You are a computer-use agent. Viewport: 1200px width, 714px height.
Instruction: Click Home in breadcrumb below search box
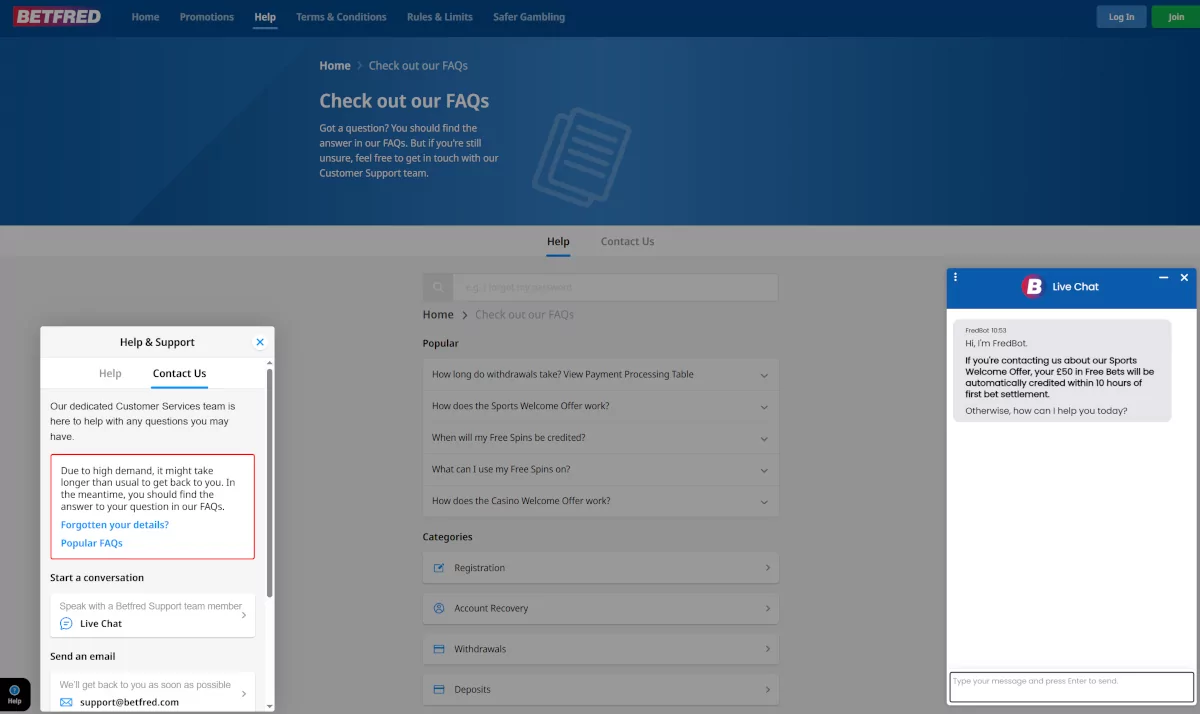[x=438, y=314]
